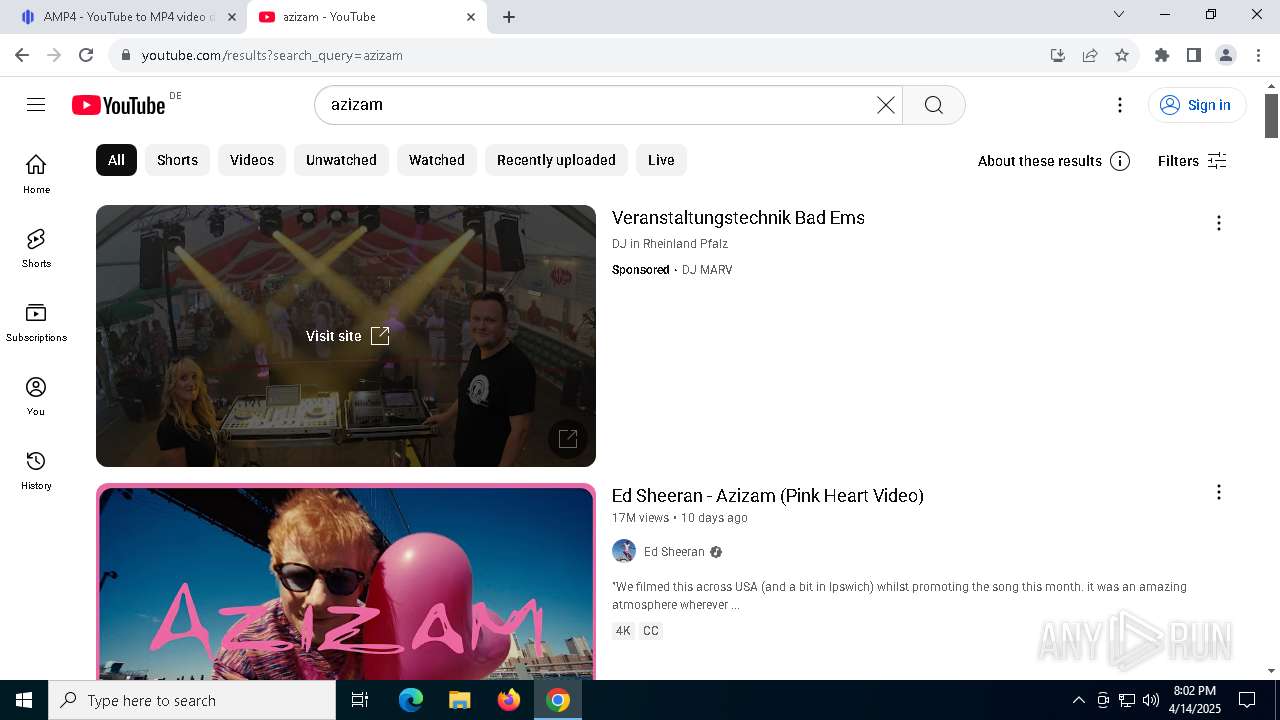Viewport: 1280px width, 720px height.
Task: Open options menu for Azizam video
Action: pos(1218,492)
